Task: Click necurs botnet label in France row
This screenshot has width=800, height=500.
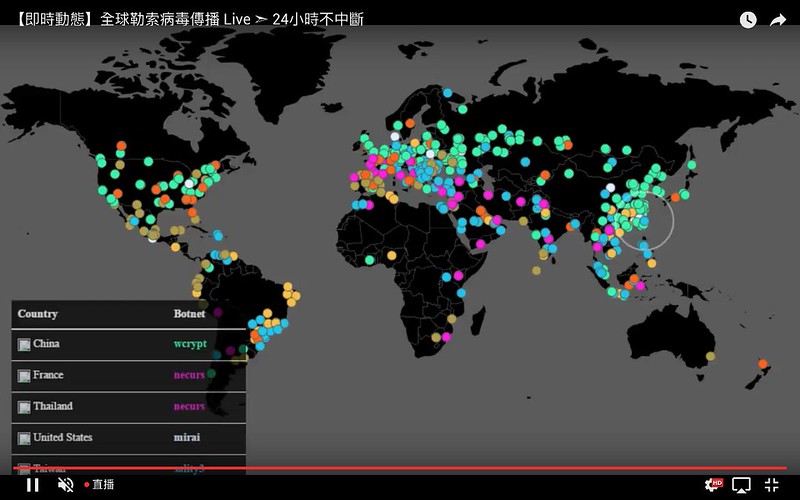Action: pos(189,375)
